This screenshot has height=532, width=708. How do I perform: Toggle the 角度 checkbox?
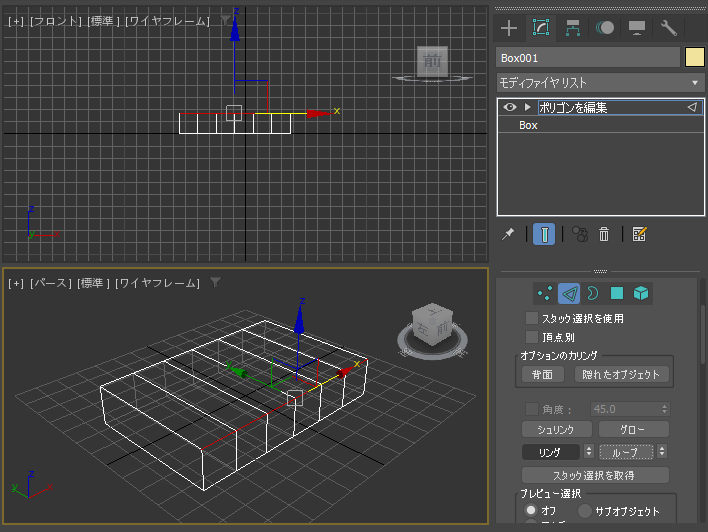pos(532,409)
